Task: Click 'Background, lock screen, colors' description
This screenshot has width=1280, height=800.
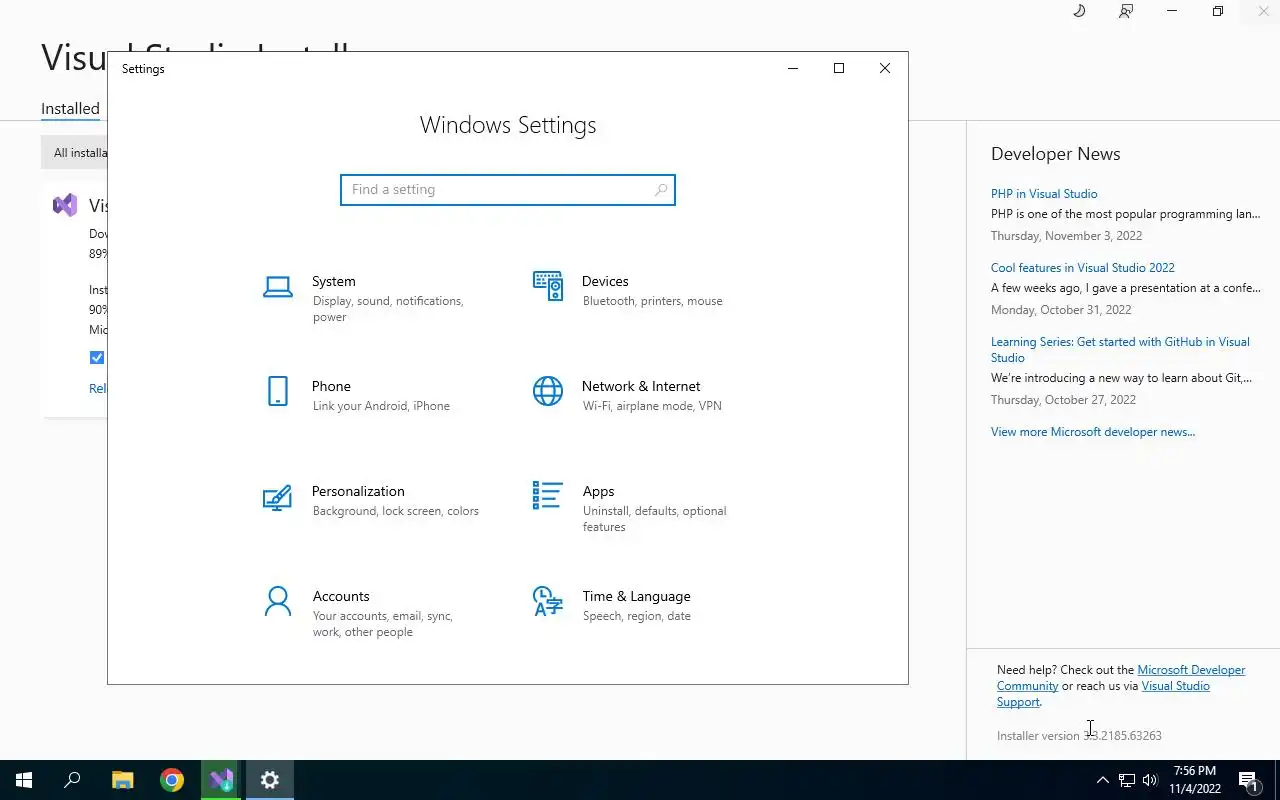Action: click(x=395, y=511)
